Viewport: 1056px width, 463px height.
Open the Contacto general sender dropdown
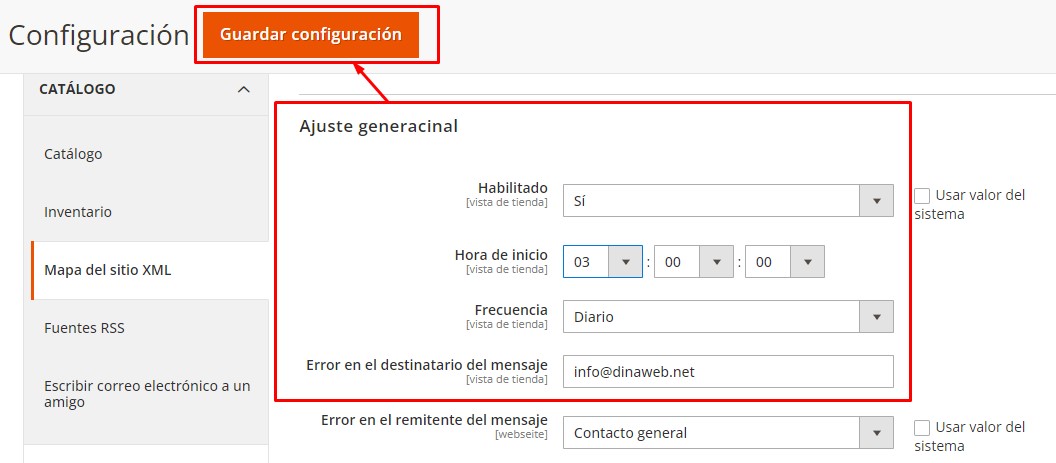click(727, 433)
